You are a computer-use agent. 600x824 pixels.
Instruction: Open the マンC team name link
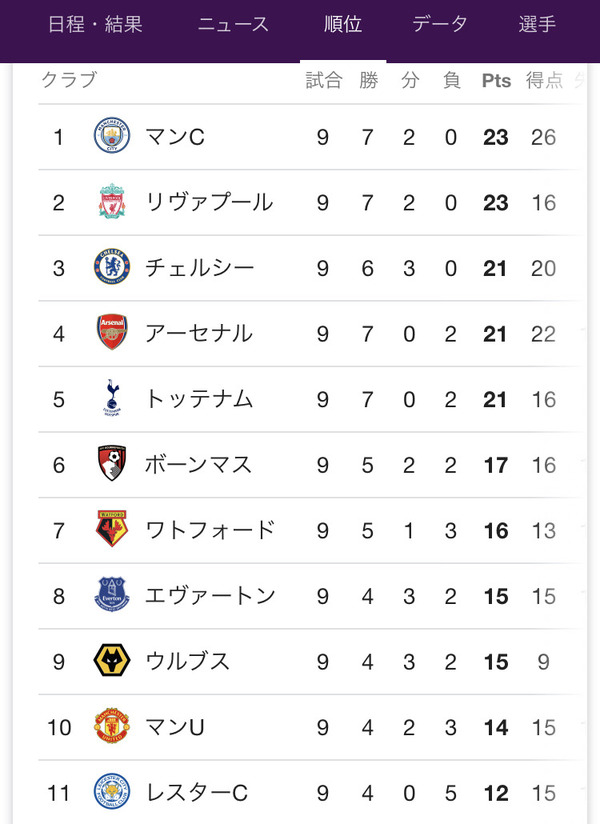[175, 137]
